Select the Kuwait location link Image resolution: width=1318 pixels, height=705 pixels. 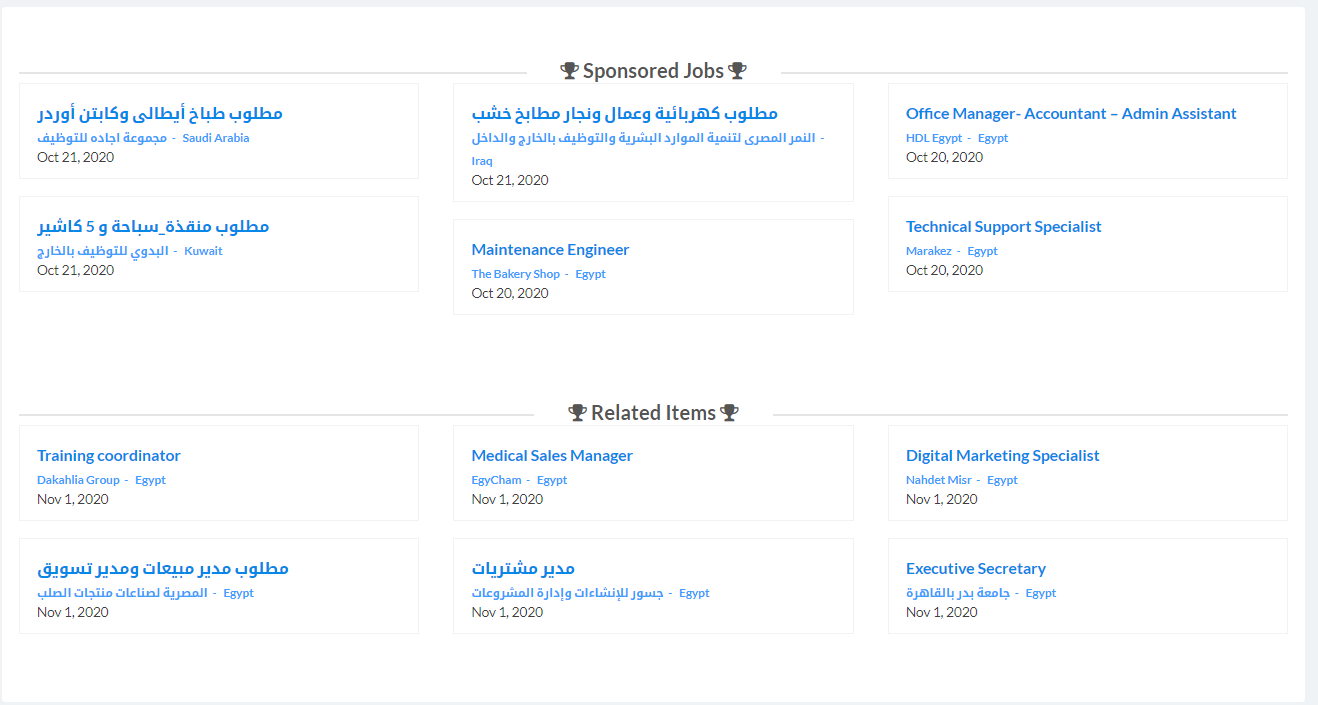point(203,251)
